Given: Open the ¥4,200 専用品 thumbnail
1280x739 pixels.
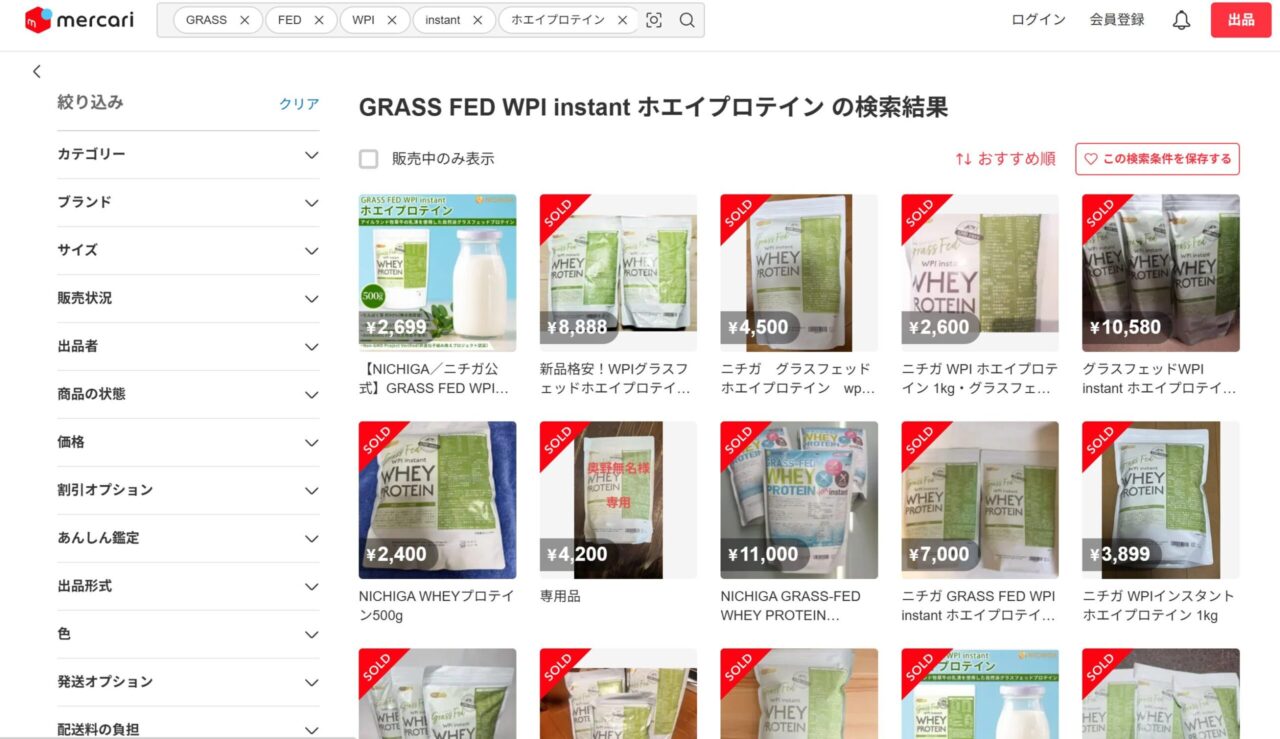Looking at the screenshot, I should [x=618, y=500].
